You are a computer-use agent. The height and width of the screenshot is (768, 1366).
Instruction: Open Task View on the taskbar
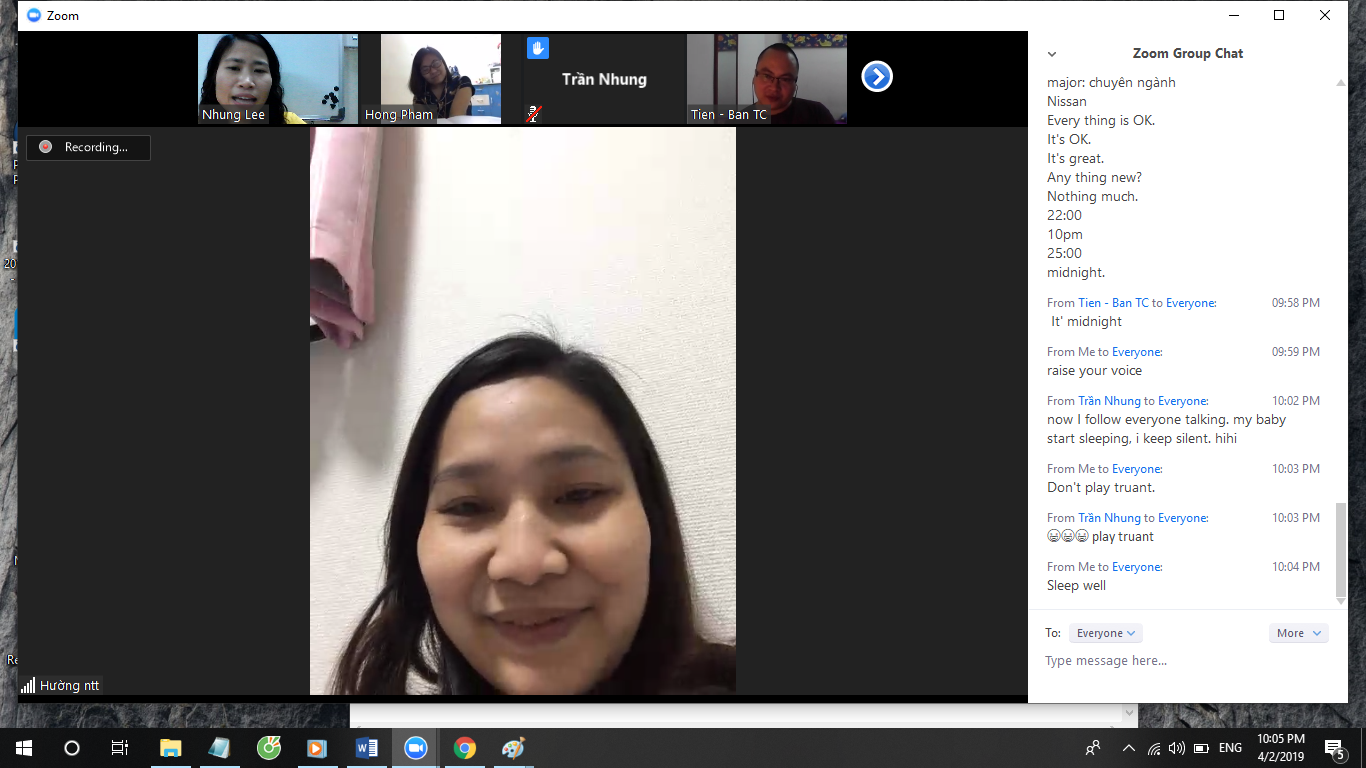120,748
